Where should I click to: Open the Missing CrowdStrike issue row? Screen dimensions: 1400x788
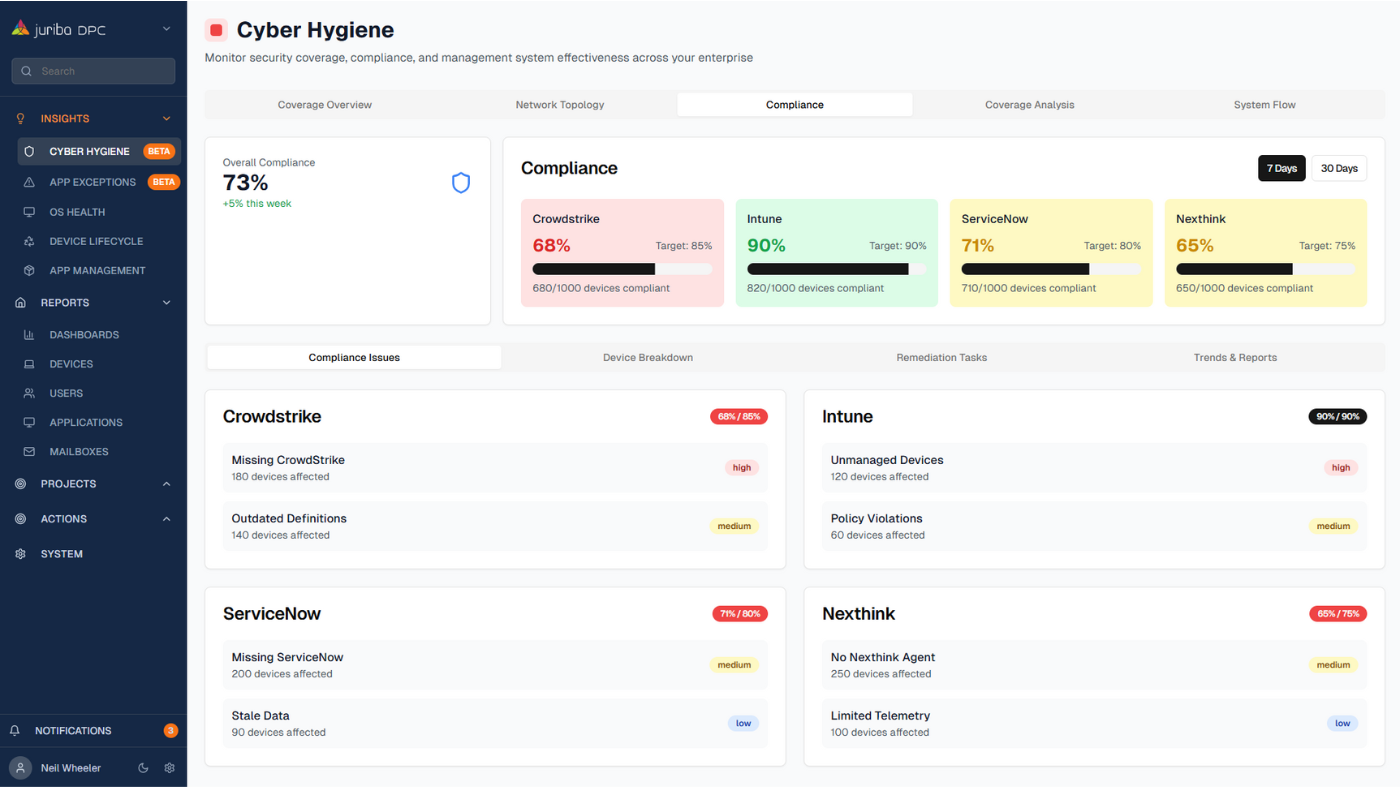[x=495, y=468]
